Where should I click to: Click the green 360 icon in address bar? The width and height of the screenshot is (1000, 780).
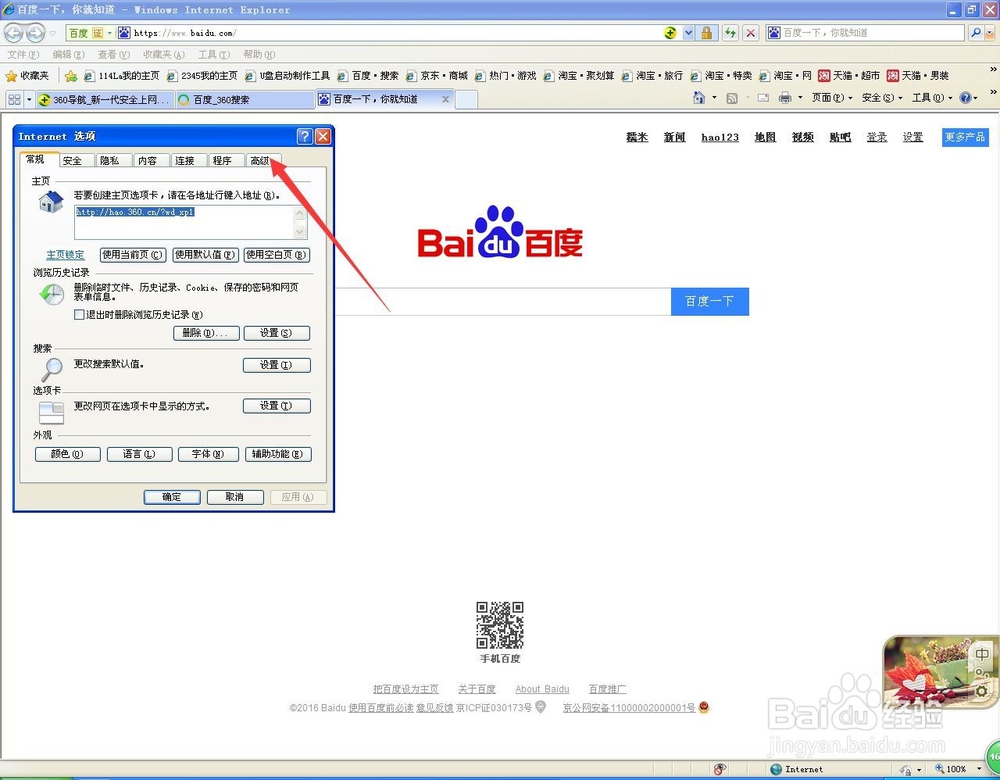pyautogui.click(x=670, y=33)
